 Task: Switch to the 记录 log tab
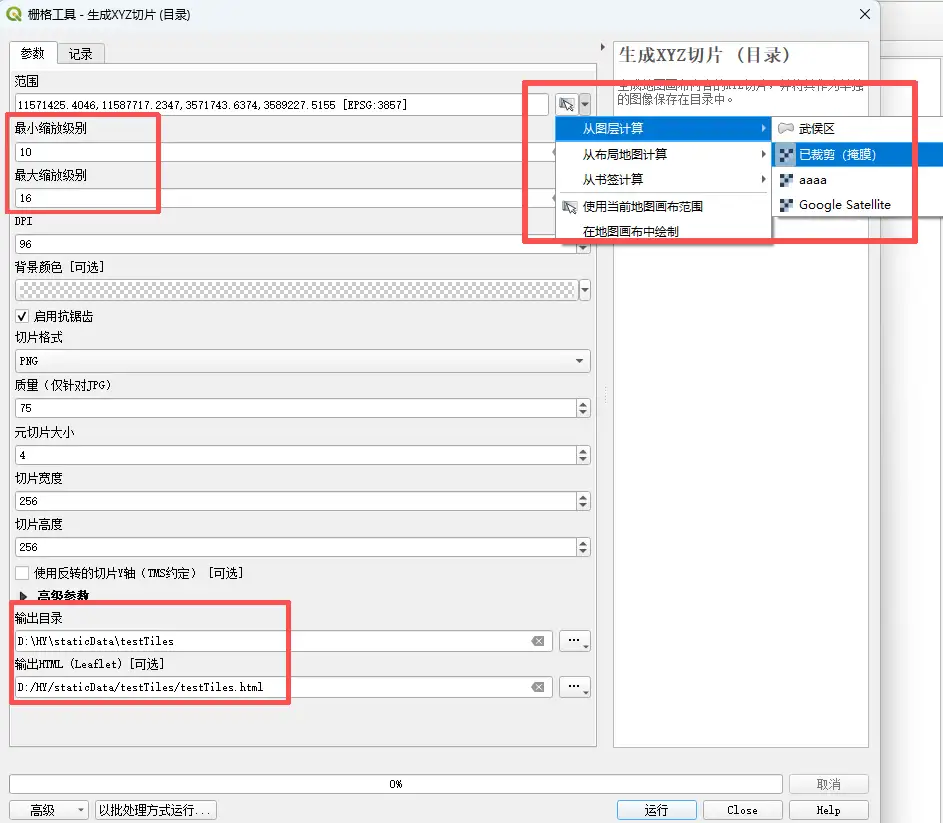coord(81,54)
